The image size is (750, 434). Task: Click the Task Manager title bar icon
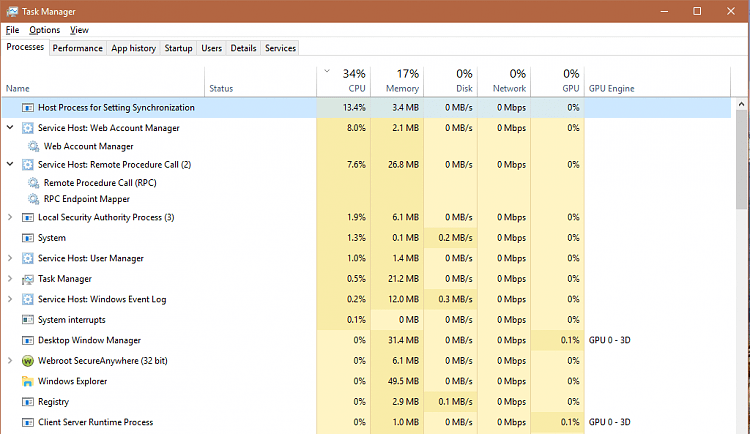point(12,11)
